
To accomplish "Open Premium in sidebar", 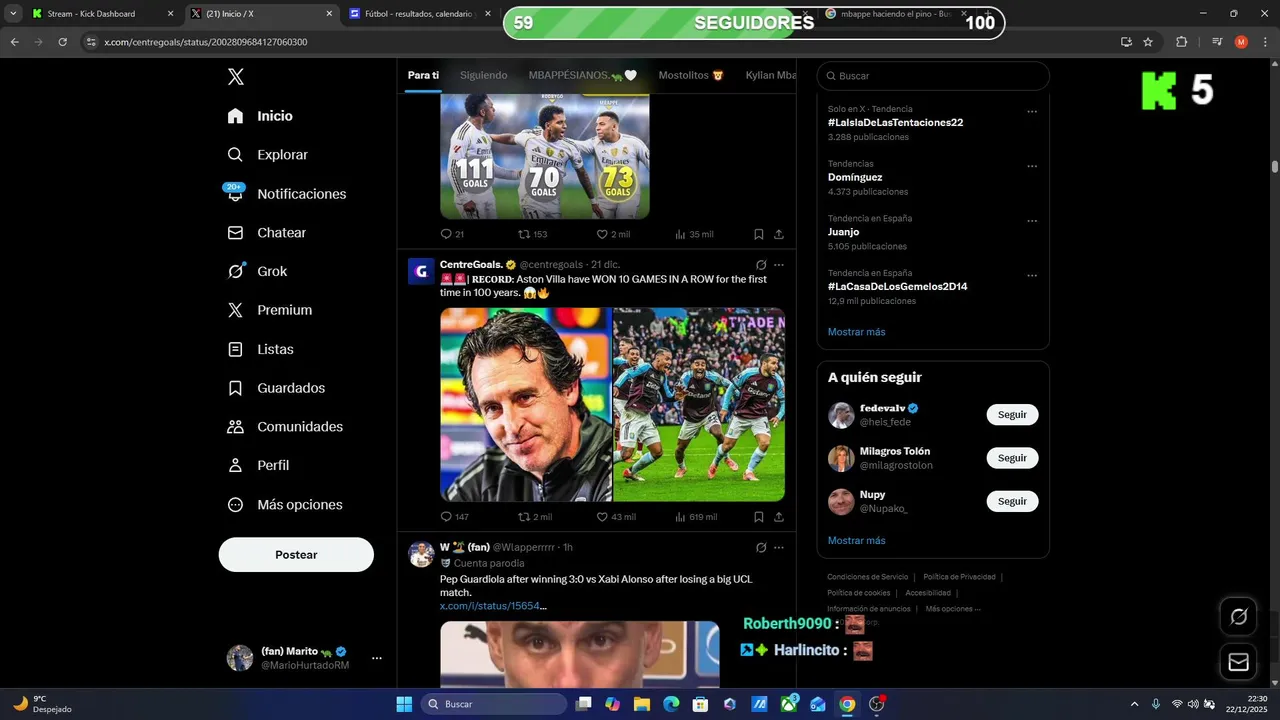I will coord(269,310).
